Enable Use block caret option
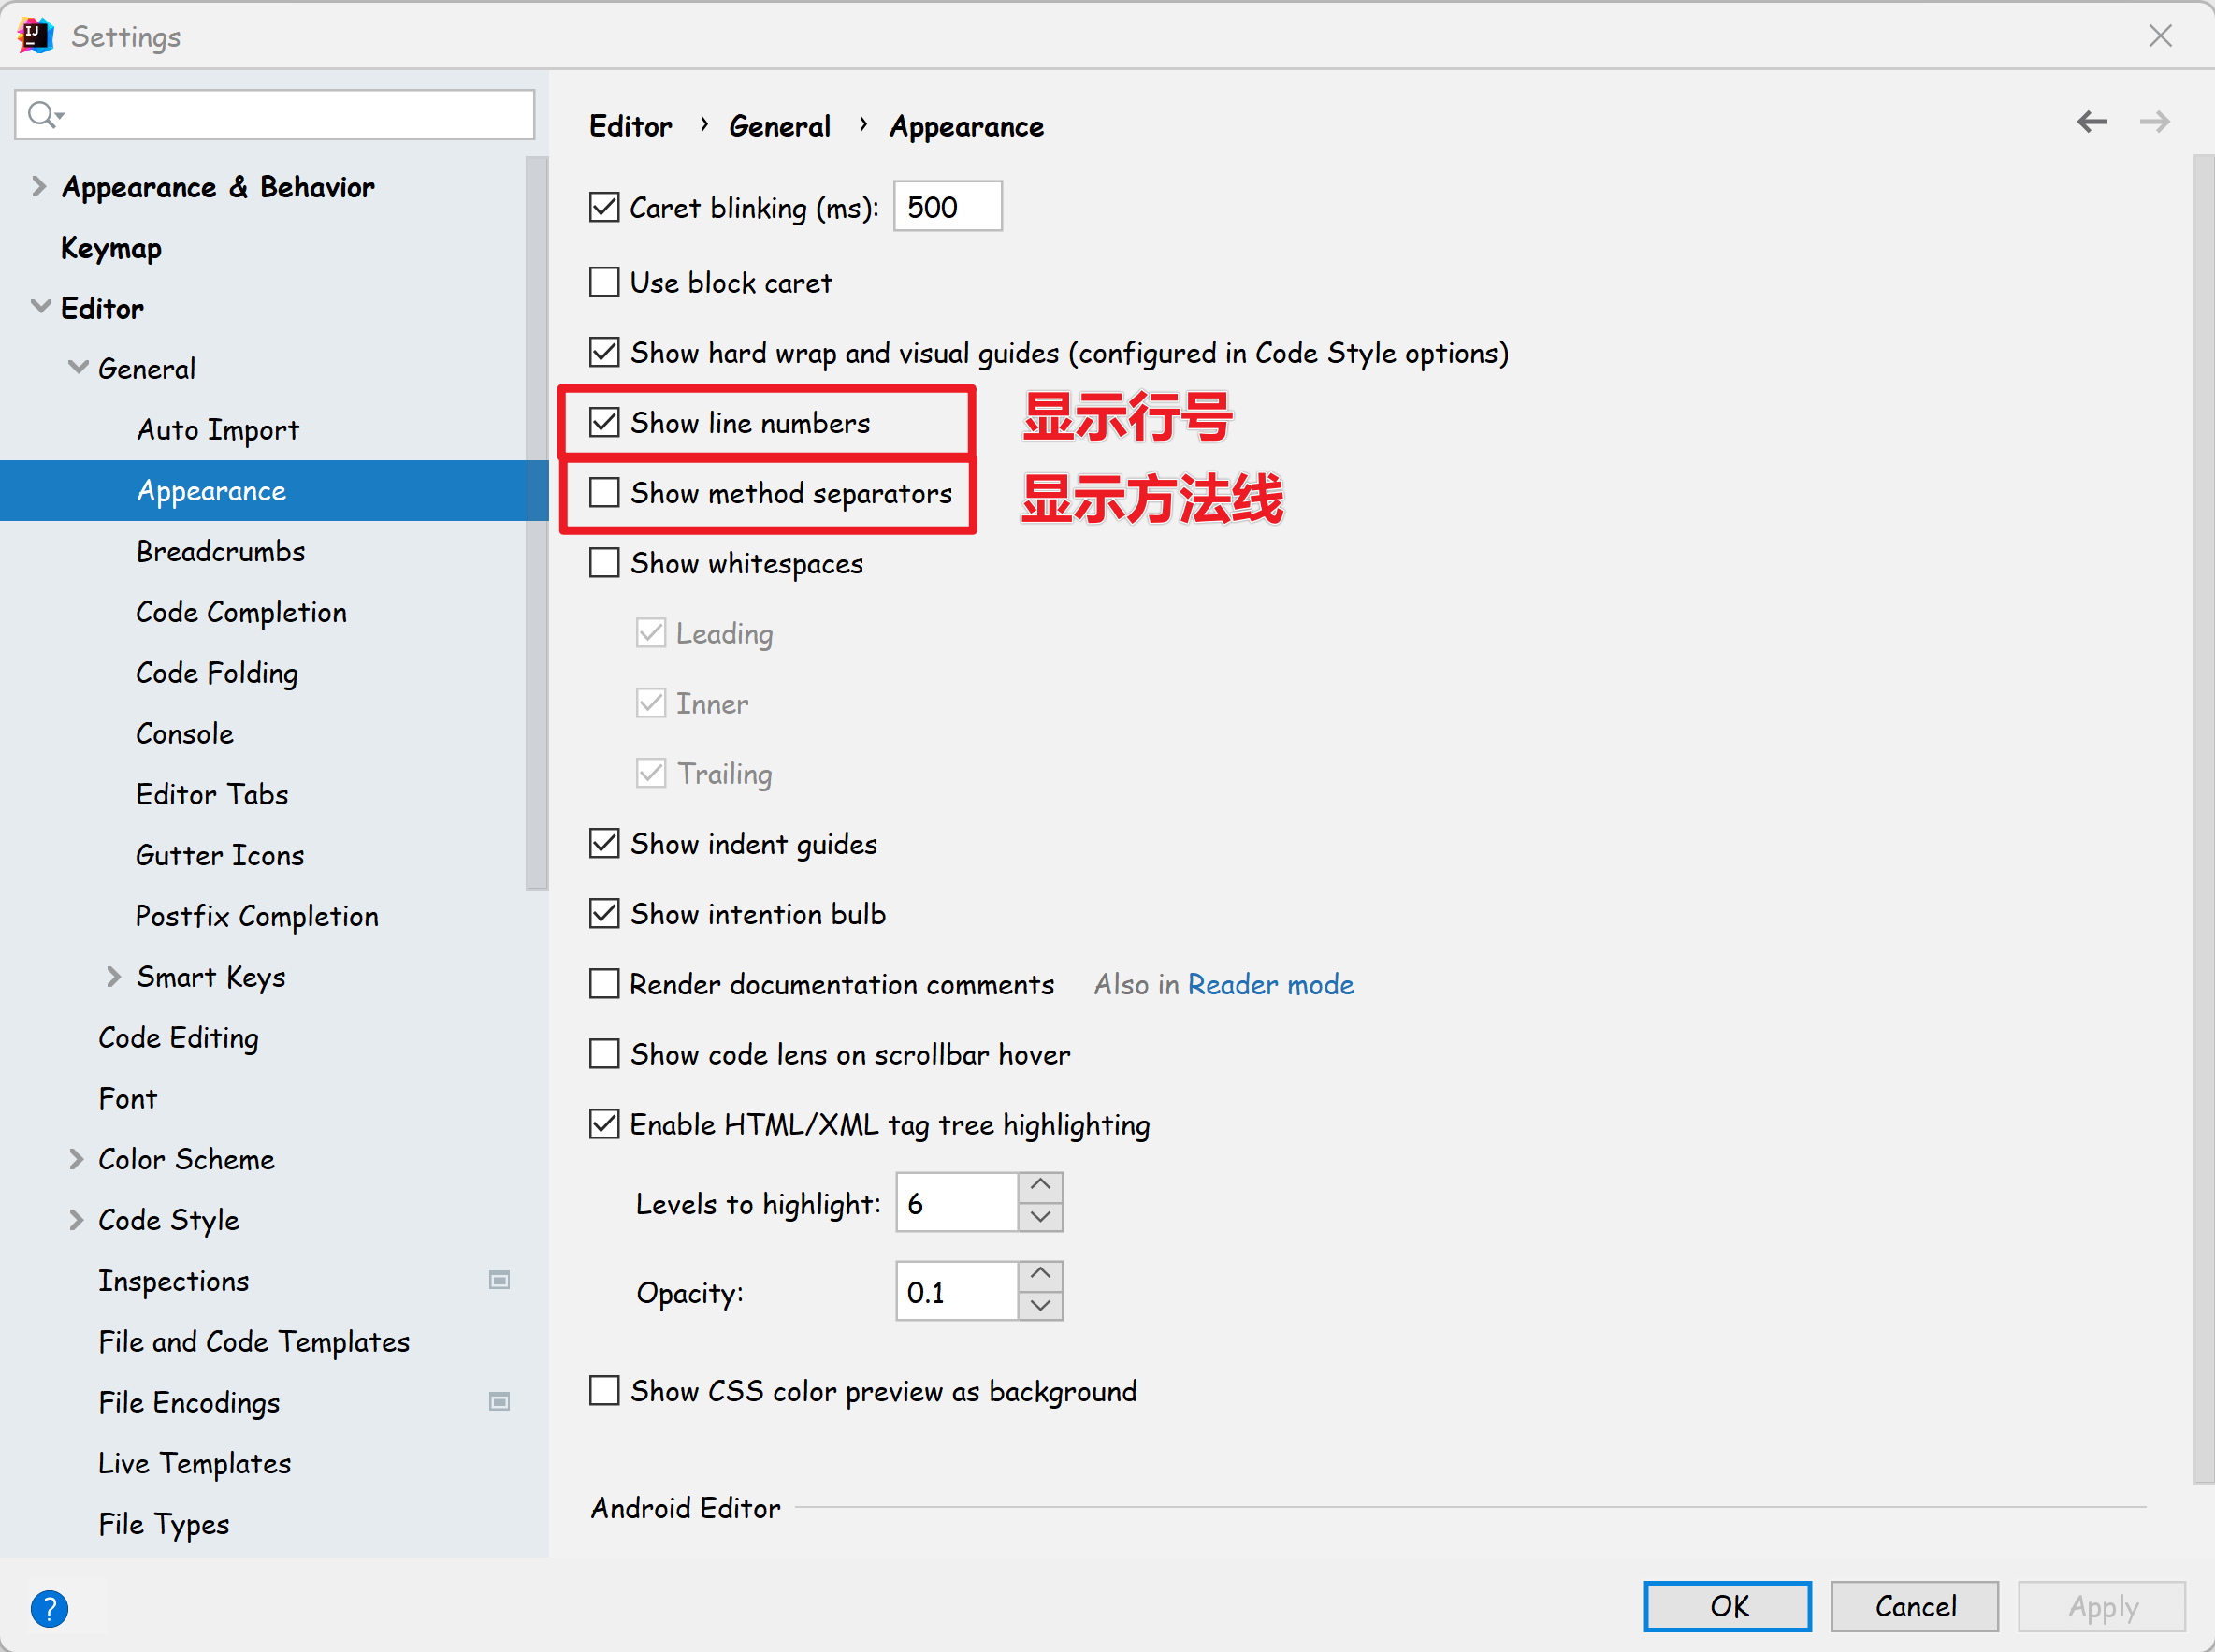Screen dimensions: 2215x1652 (604, 283)
